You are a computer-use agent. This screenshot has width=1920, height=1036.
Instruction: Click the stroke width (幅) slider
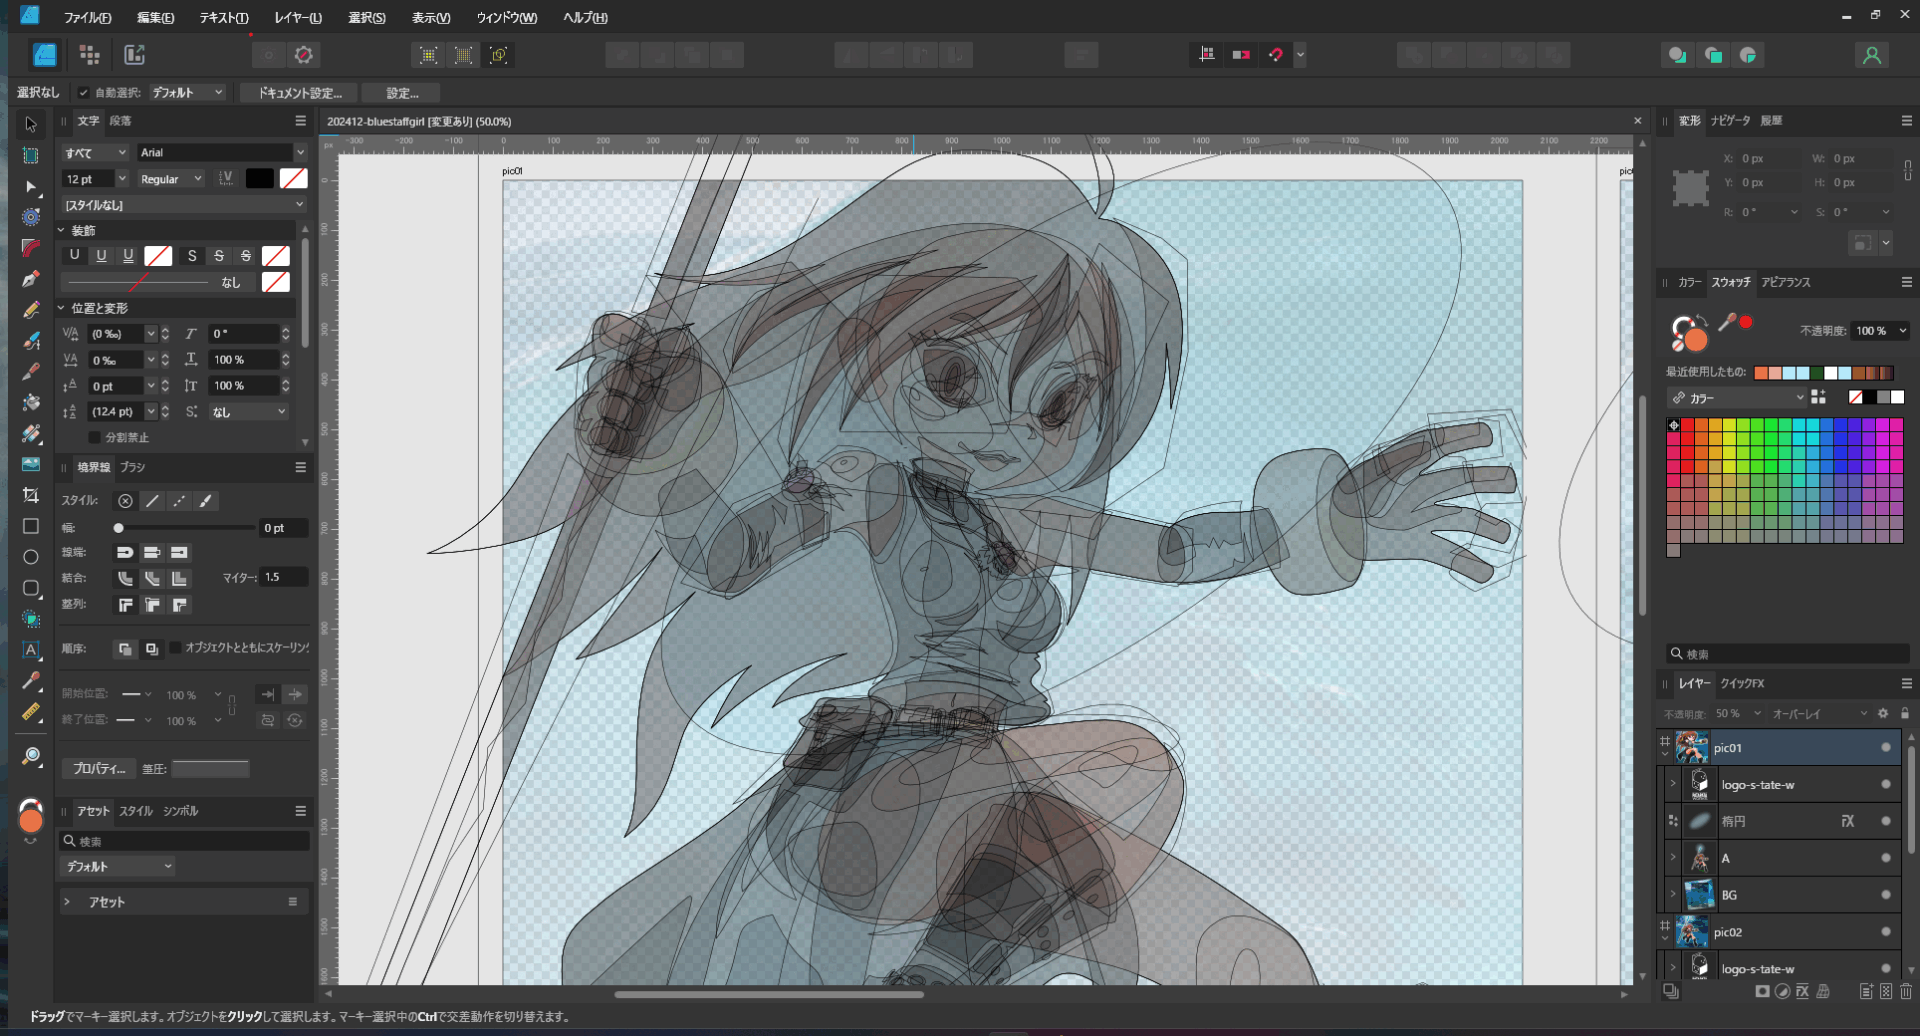coord(185,528)
